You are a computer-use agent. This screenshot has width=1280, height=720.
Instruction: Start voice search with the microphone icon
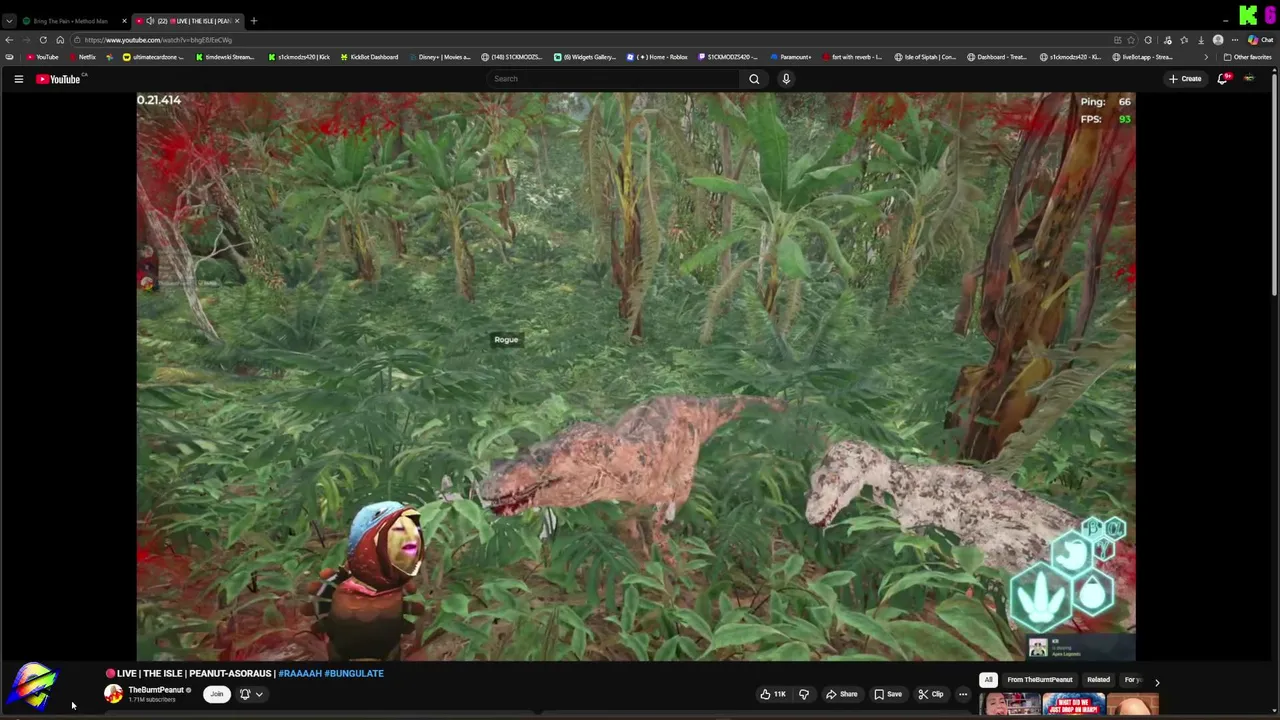pyautogui.click(x=786, y=79)
